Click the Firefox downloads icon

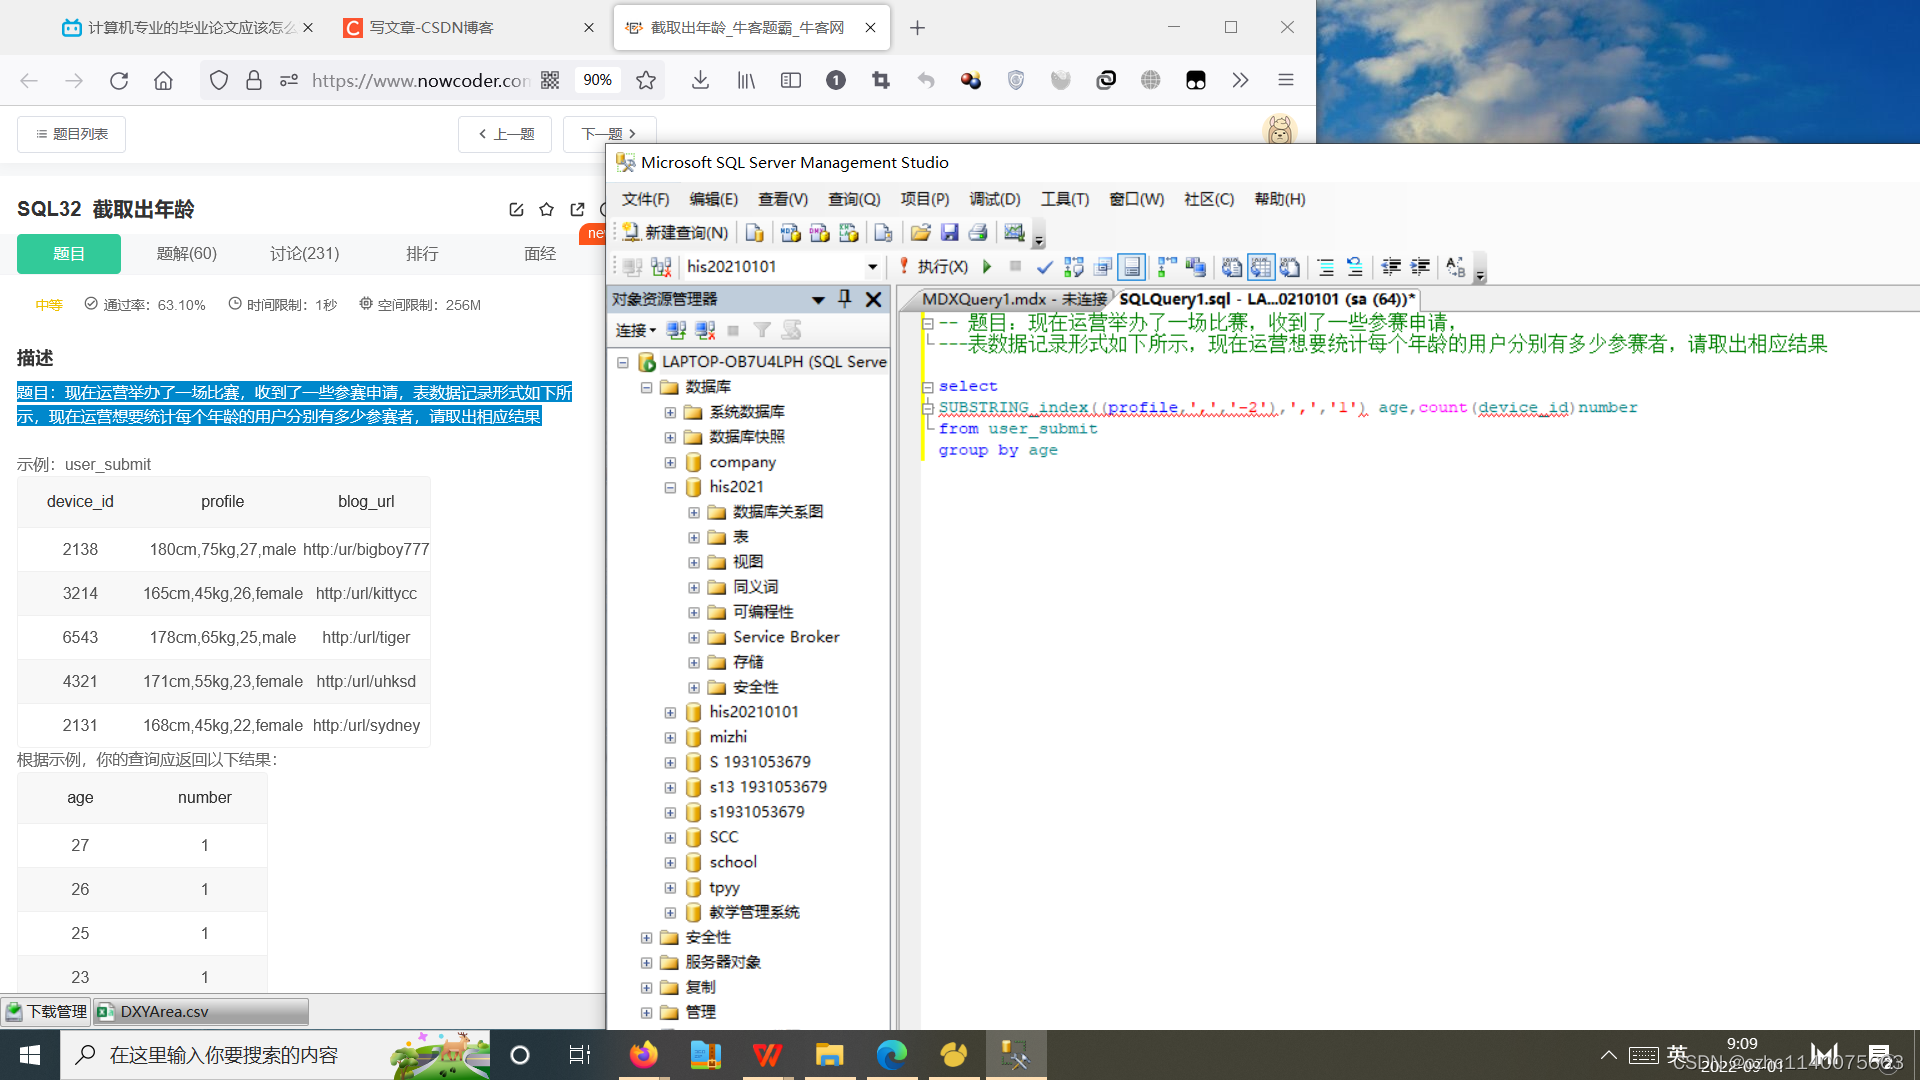pyautogui.click(x=700, y=80)
